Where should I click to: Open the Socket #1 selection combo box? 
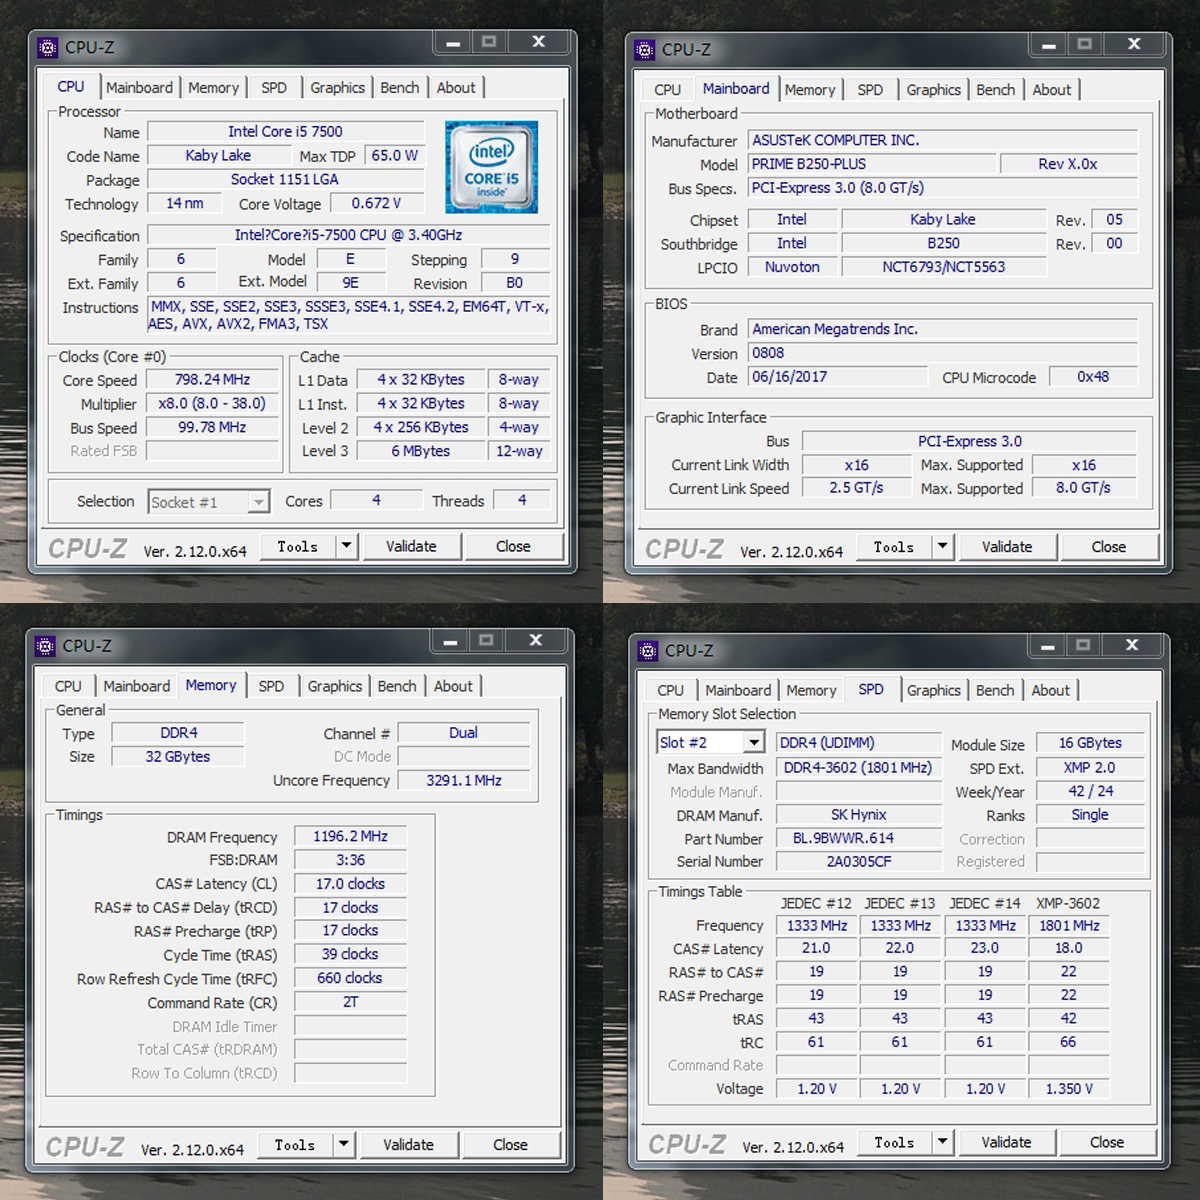[258, 502]
